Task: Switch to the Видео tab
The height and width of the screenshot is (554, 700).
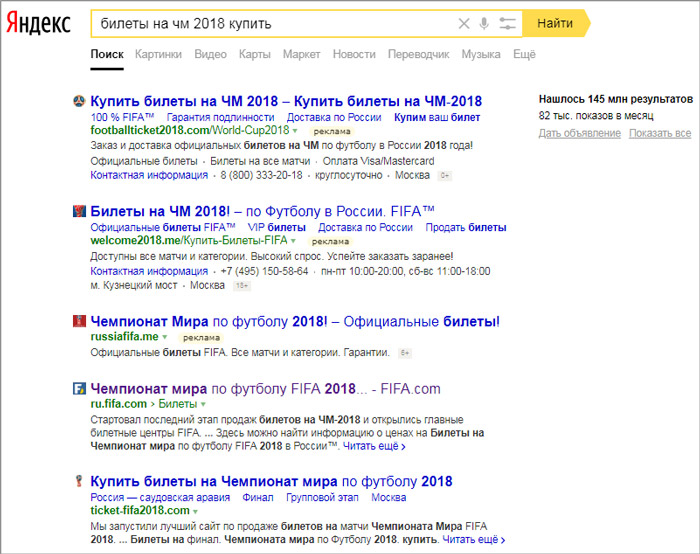Action: pyautogui.click(x=210, y=54)
